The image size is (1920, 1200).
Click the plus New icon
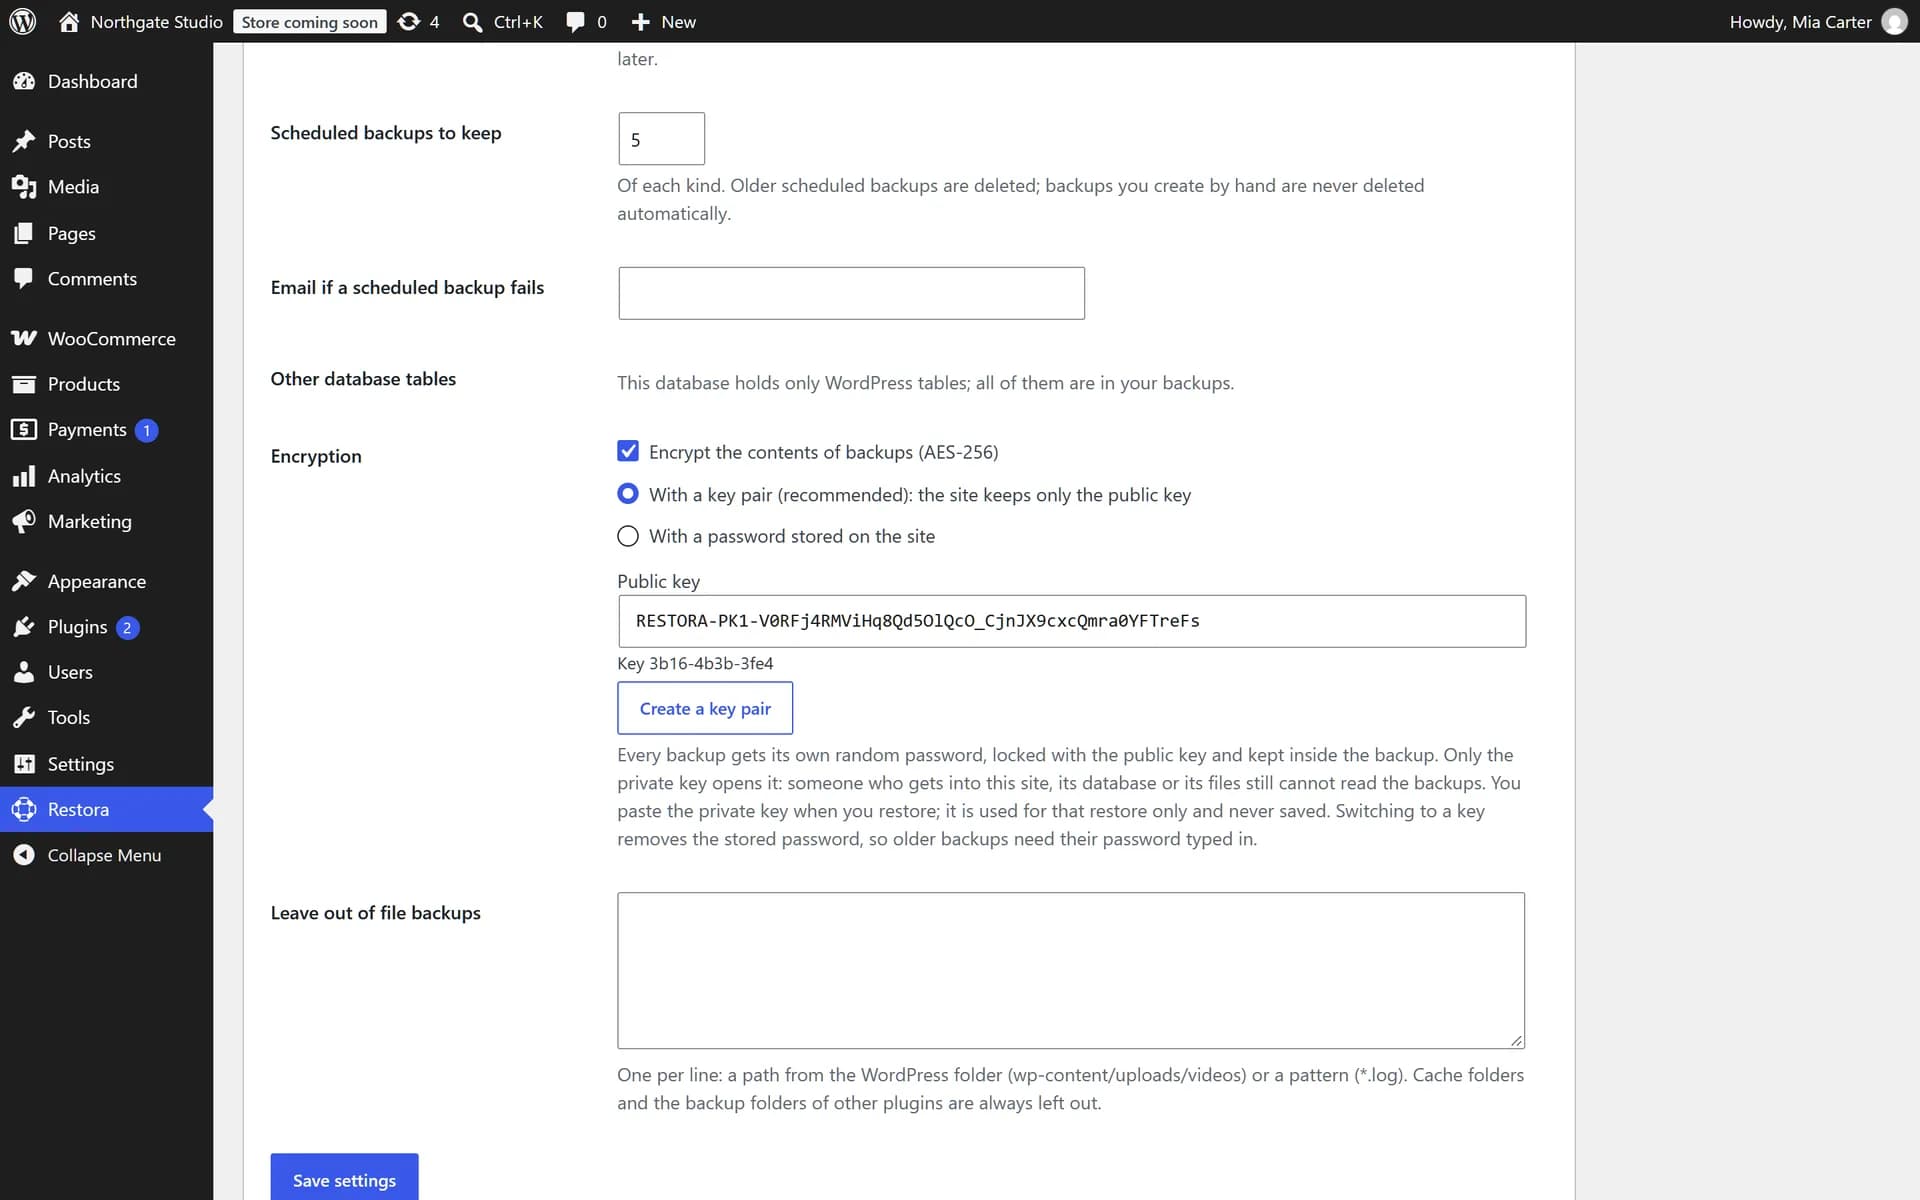(x=641, y=22)
